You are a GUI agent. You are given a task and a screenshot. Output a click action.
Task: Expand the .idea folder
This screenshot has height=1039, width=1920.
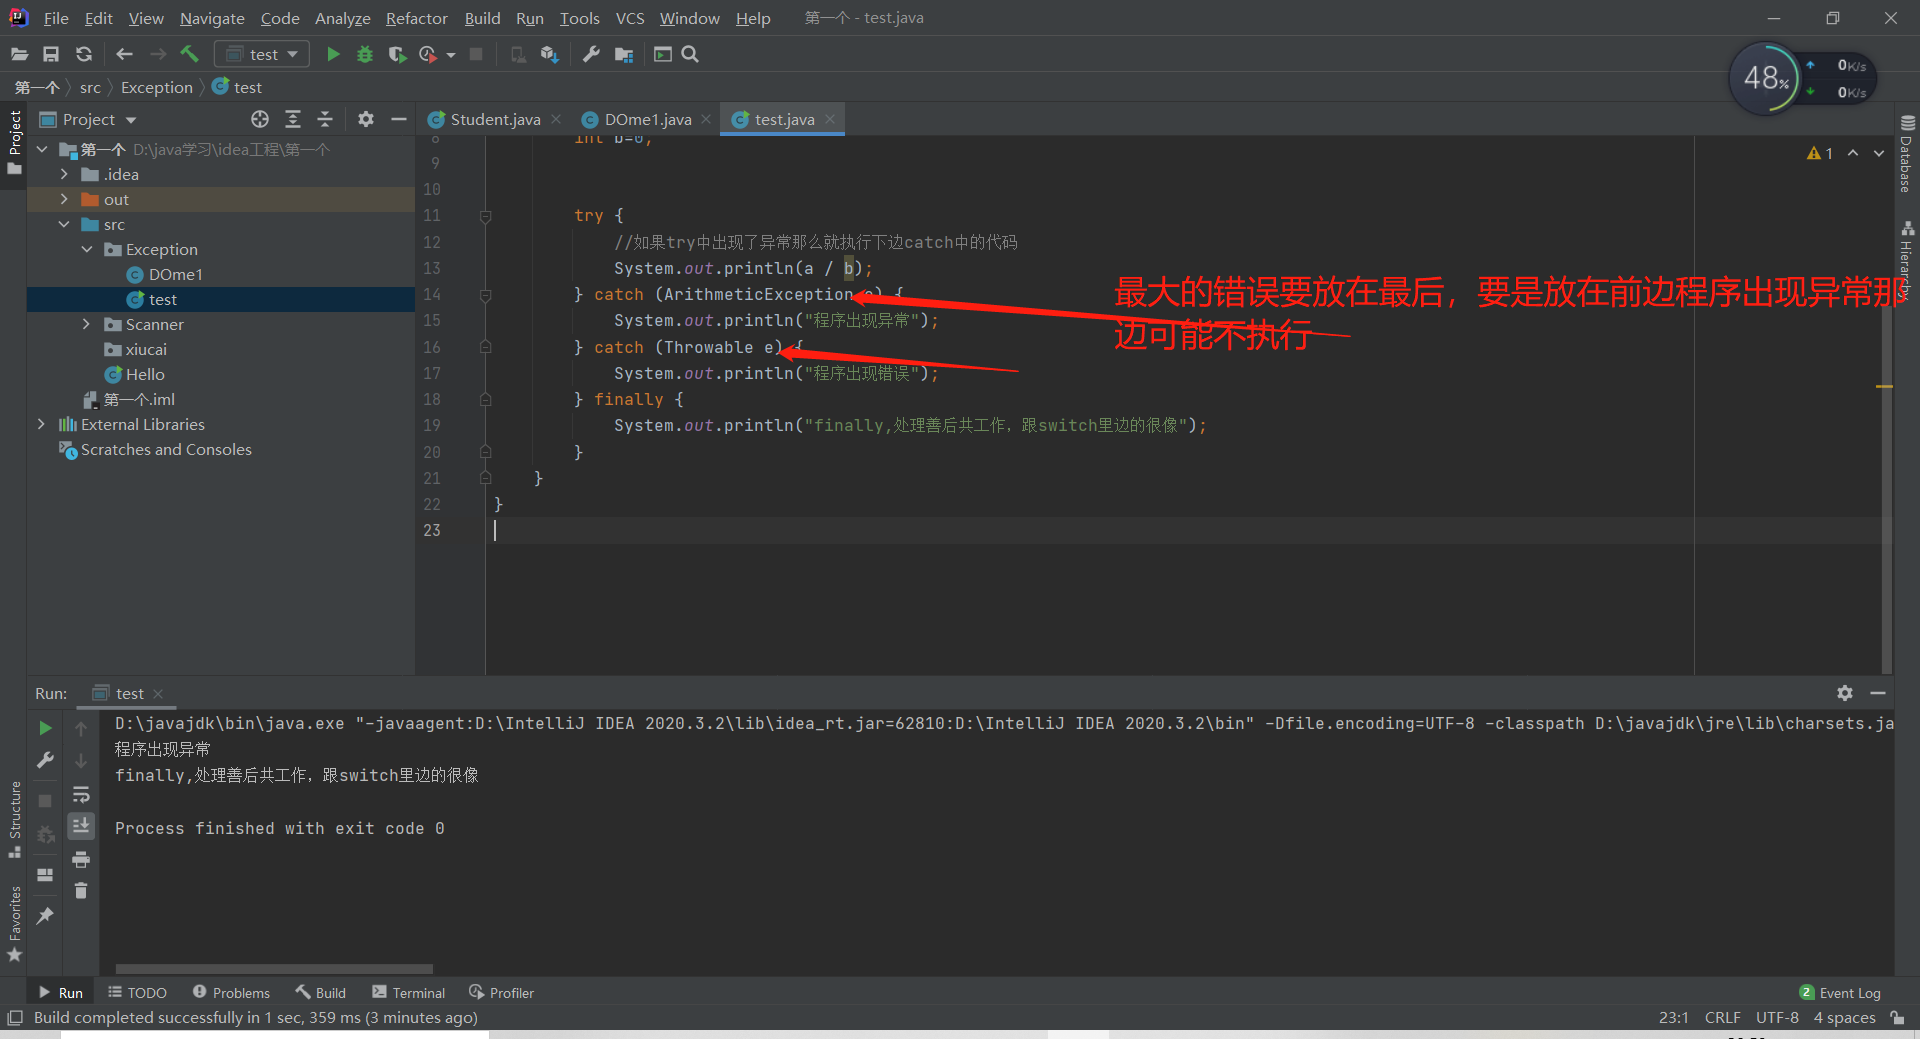coord(64,174)
